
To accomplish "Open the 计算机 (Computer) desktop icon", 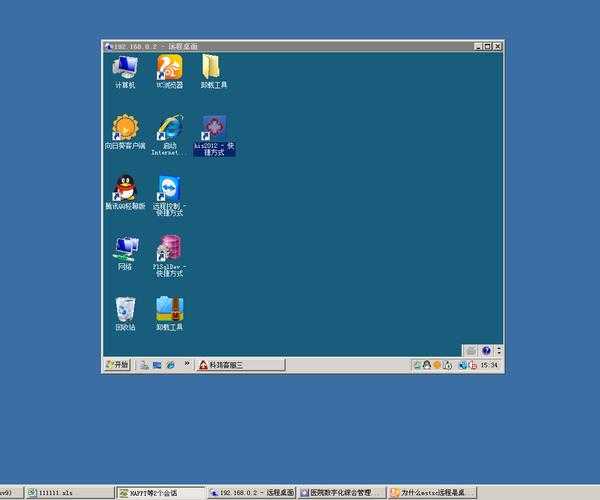I will 125,68.
